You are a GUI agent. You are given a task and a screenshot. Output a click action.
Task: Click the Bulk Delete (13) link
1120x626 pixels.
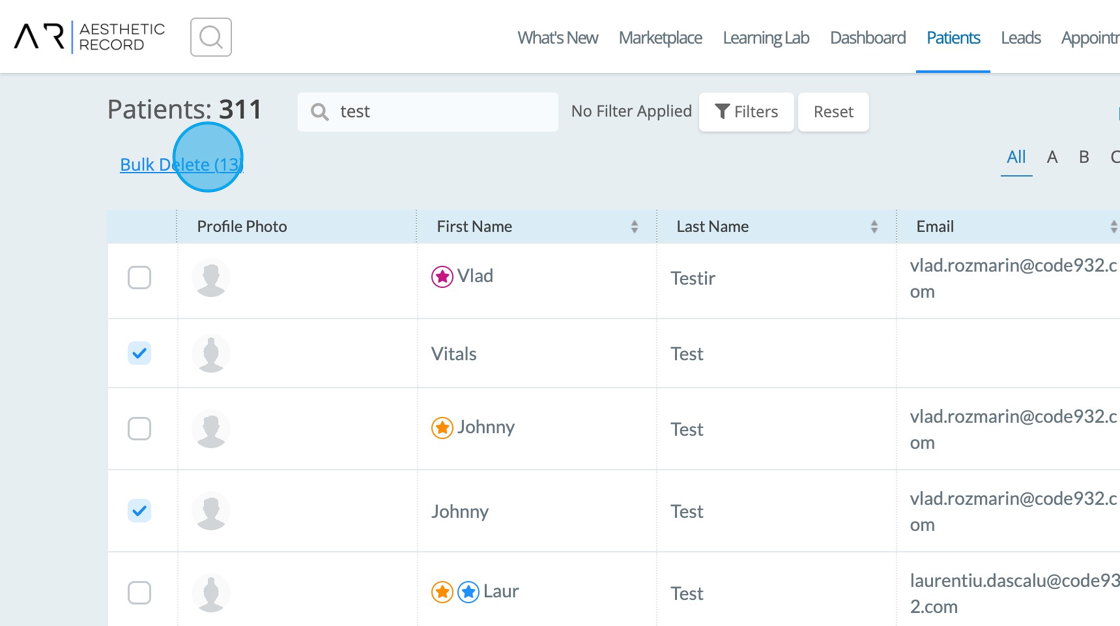(181, 164)
